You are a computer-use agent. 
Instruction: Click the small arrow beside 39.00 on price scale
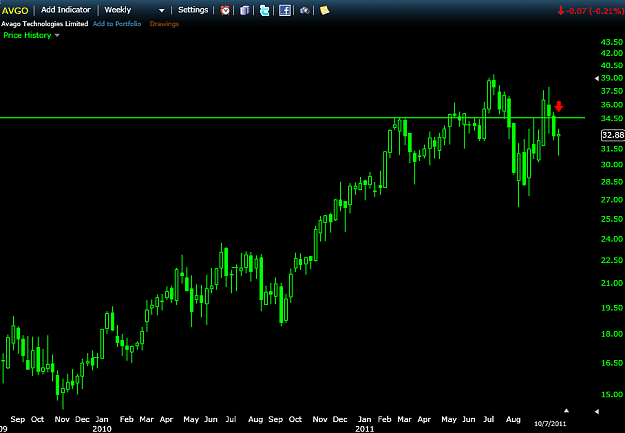597,79
